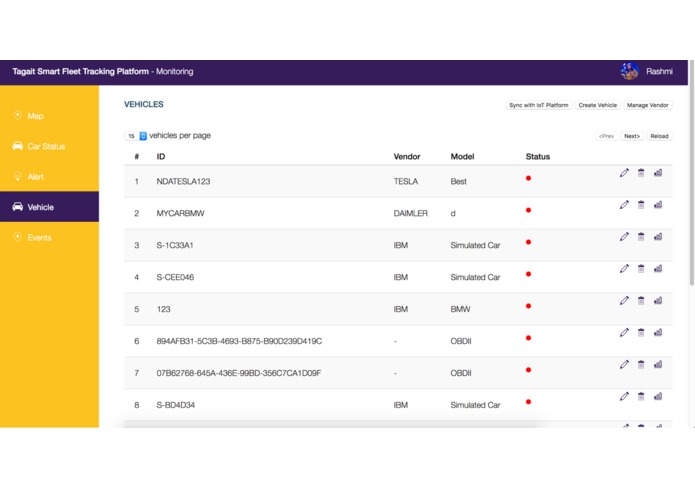Viewport: 695px width, 494px height.
Task: Open the vehicles per page dropdown
Action: [x=136, y=136]
